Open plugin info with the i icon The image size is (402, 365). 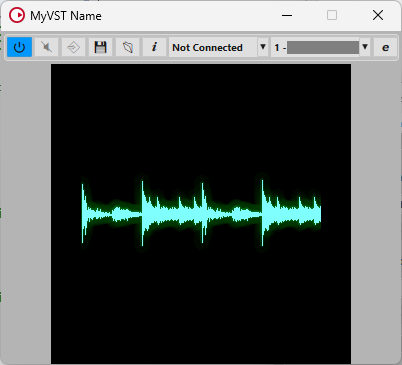point(154,47)
